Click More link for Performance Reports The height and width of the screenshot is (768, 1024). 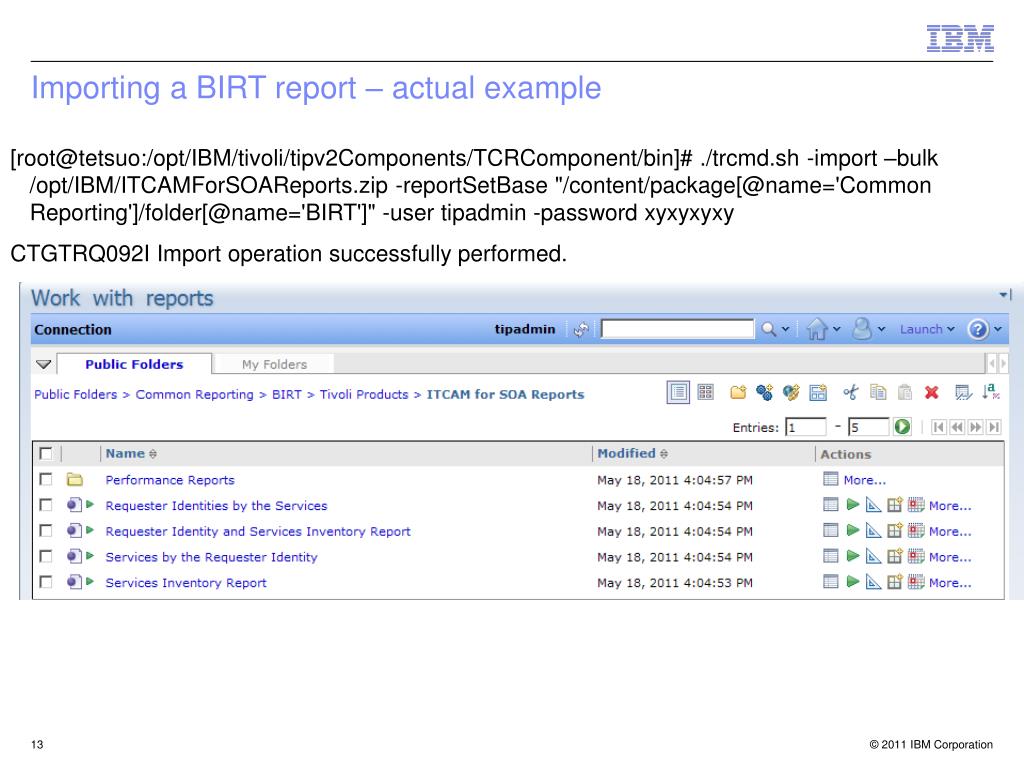click(865, 480)
